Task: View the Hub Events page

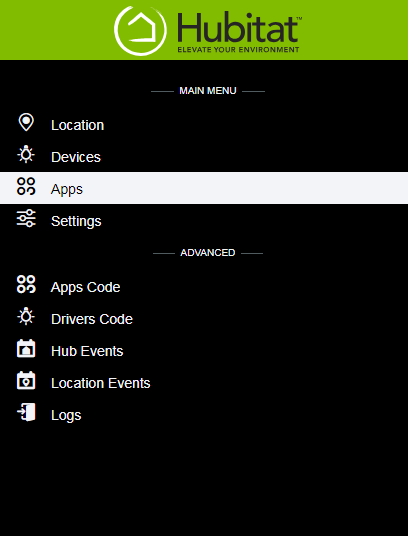Action: pos(204,351)
